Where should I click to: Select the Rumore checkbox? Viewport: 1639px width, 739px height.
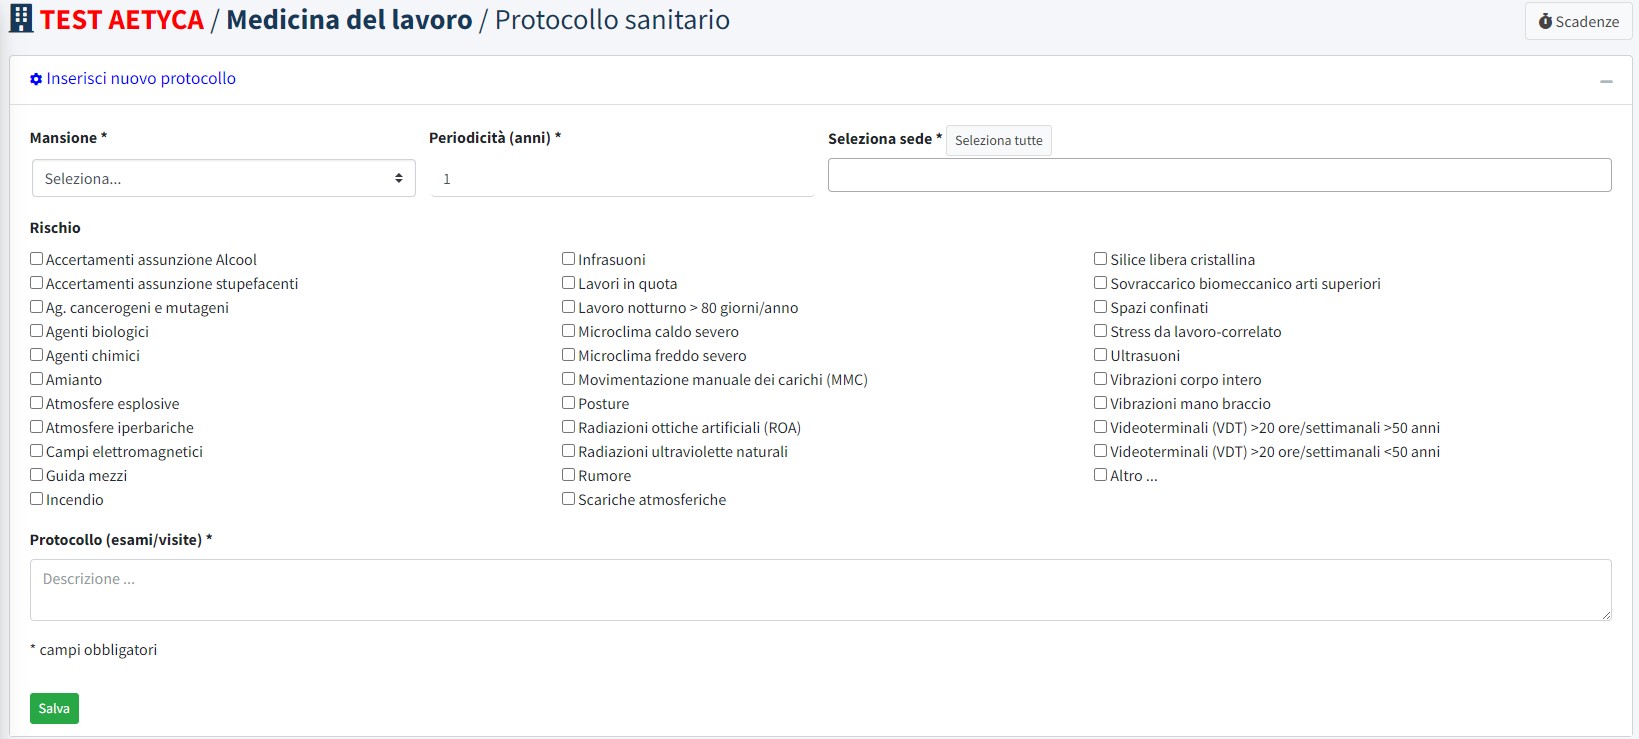pos(569,475)
